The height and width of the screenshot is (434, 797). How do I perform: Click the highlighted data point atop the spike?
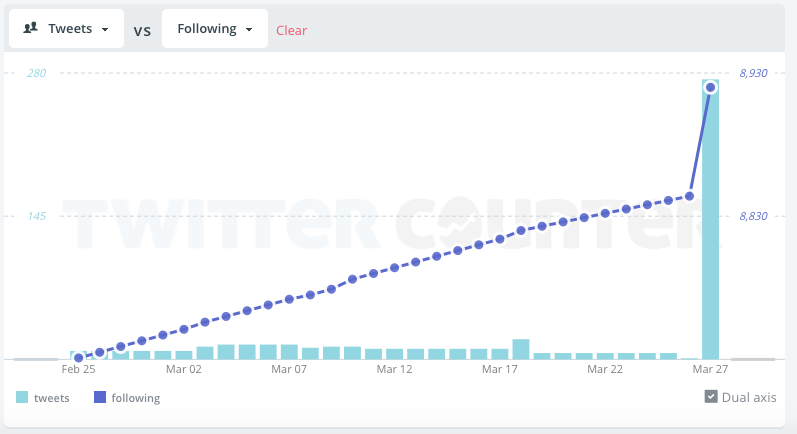point(711,88)
